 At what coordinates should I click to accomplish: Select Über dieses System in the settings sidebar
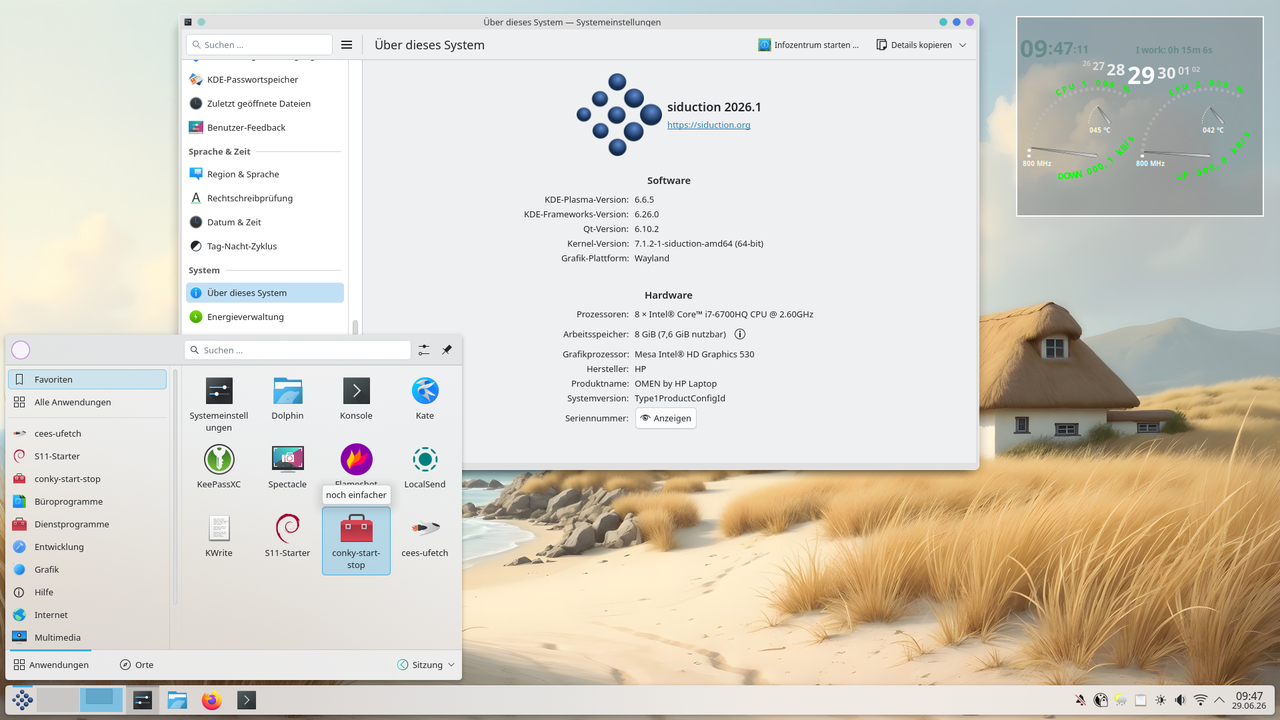(x=265, y=293)
